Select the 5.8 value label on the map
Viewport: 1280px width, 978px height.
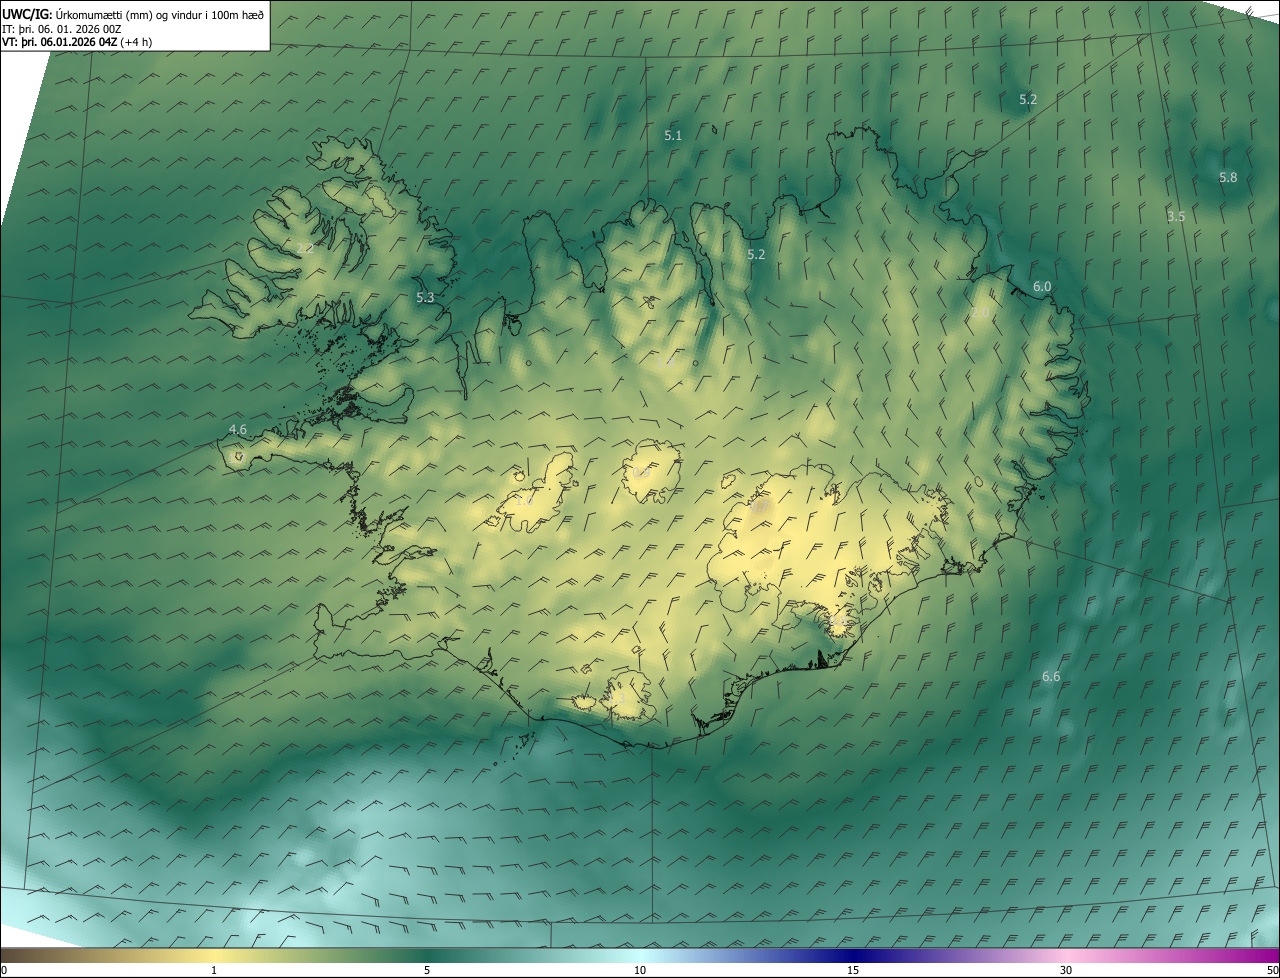pyautogui.click(x=1228, y=177)
